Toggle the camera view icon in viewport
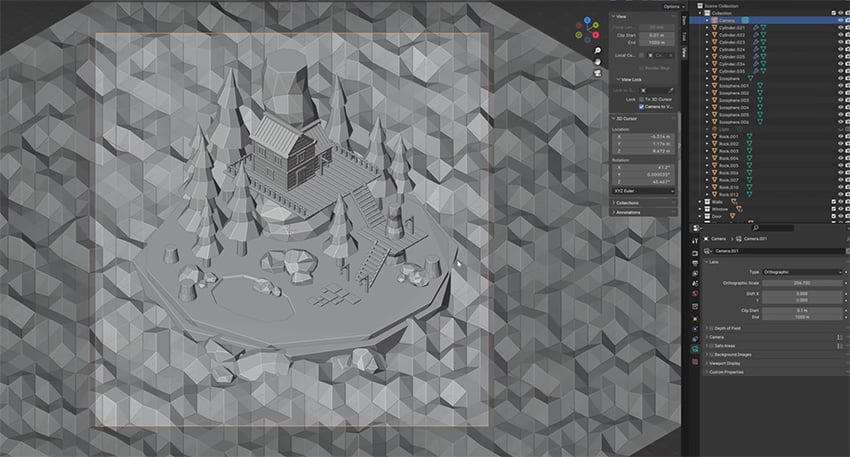This screenshot has width=850, height=457. coord(597,73)
